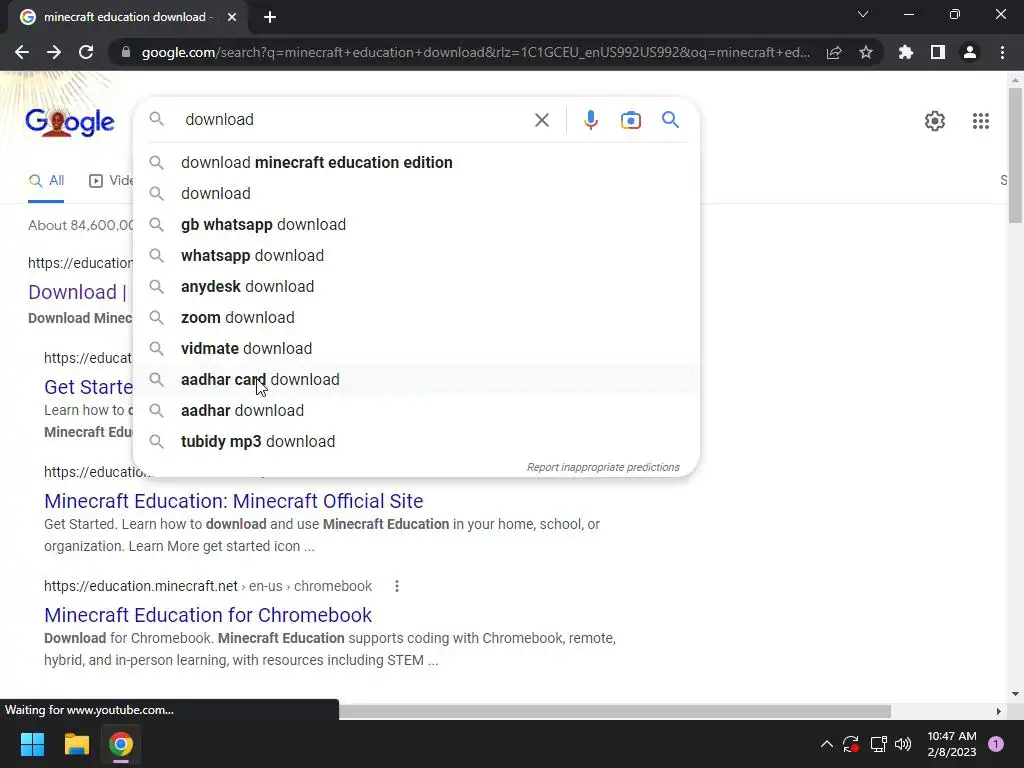The height and width of the screenshot is (768, 1024).
Task: Start voice search with microphone icon
Action: [x=590, y=120]
